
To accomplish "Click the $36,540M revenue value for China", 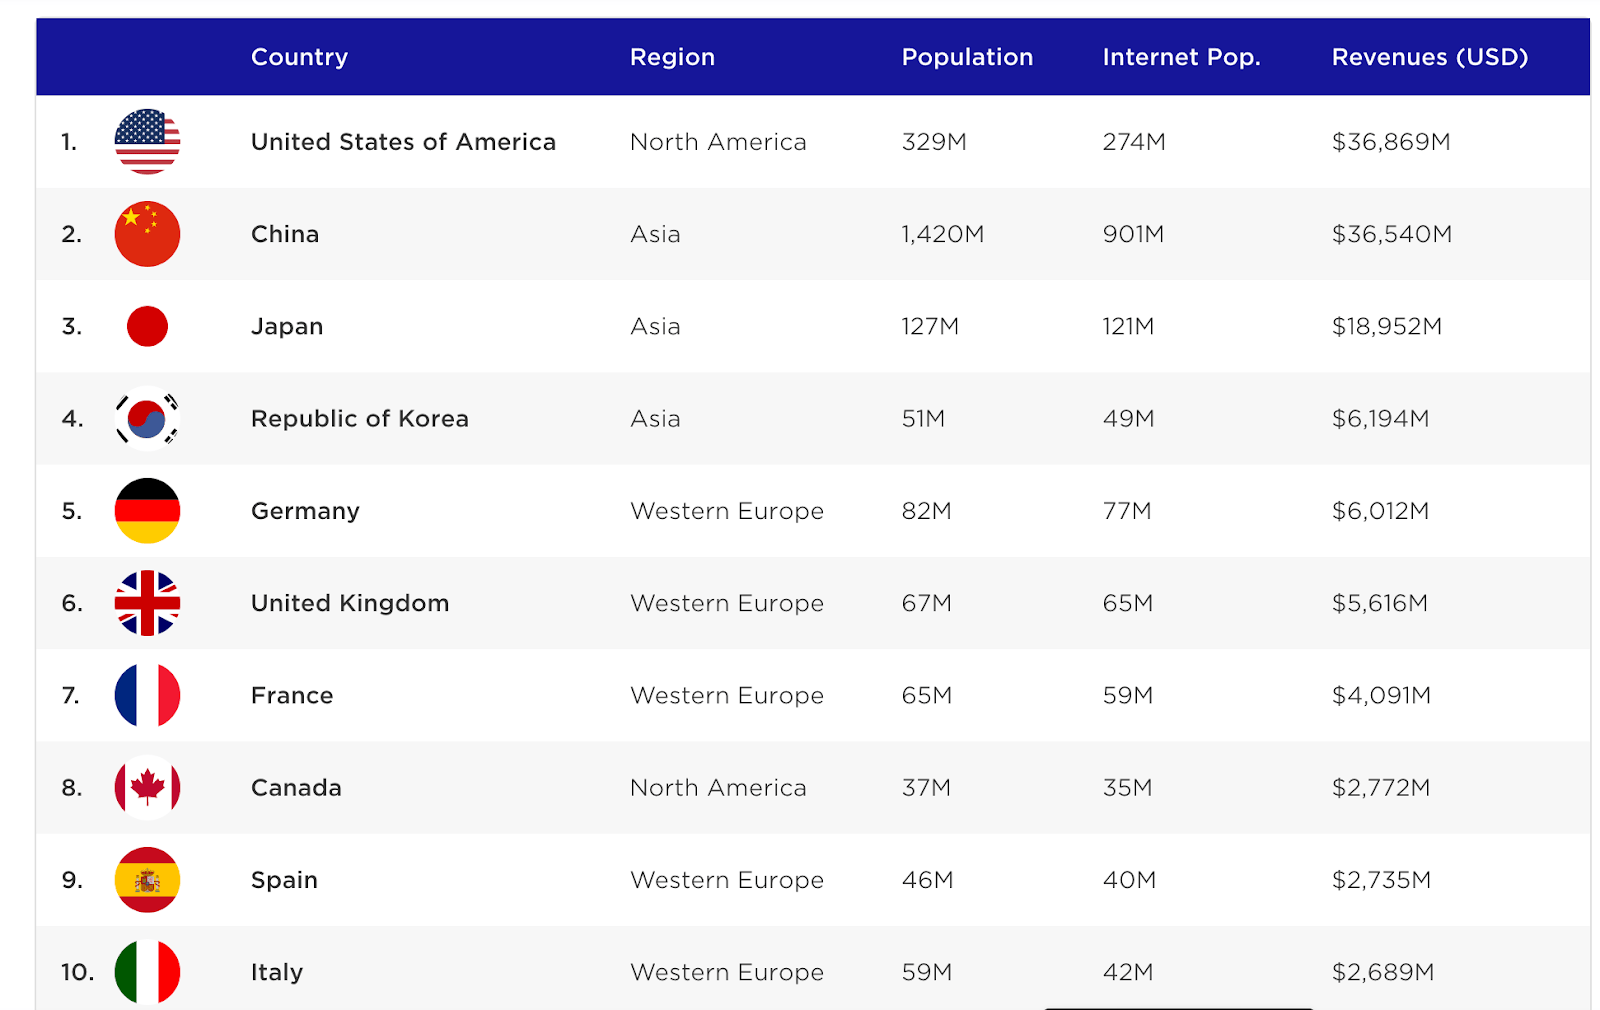I will pyautogui.click(x=1391, y=234).
